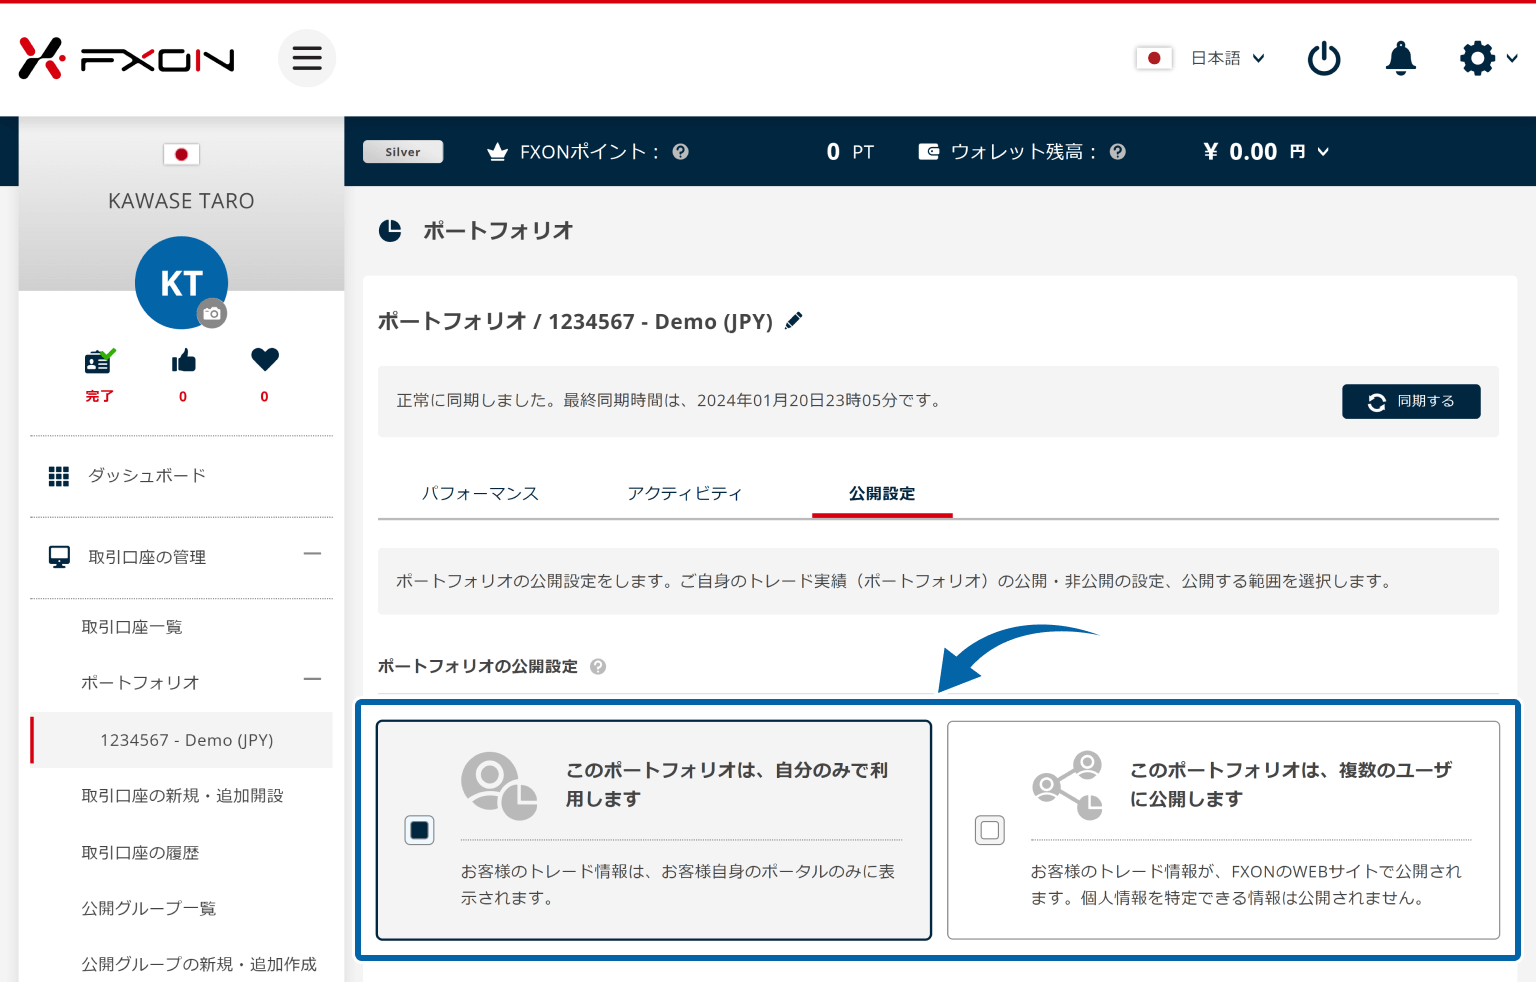Click the FXON points crown icon
This screenshot has width=1536, height=982.
(x=497, y=152)
